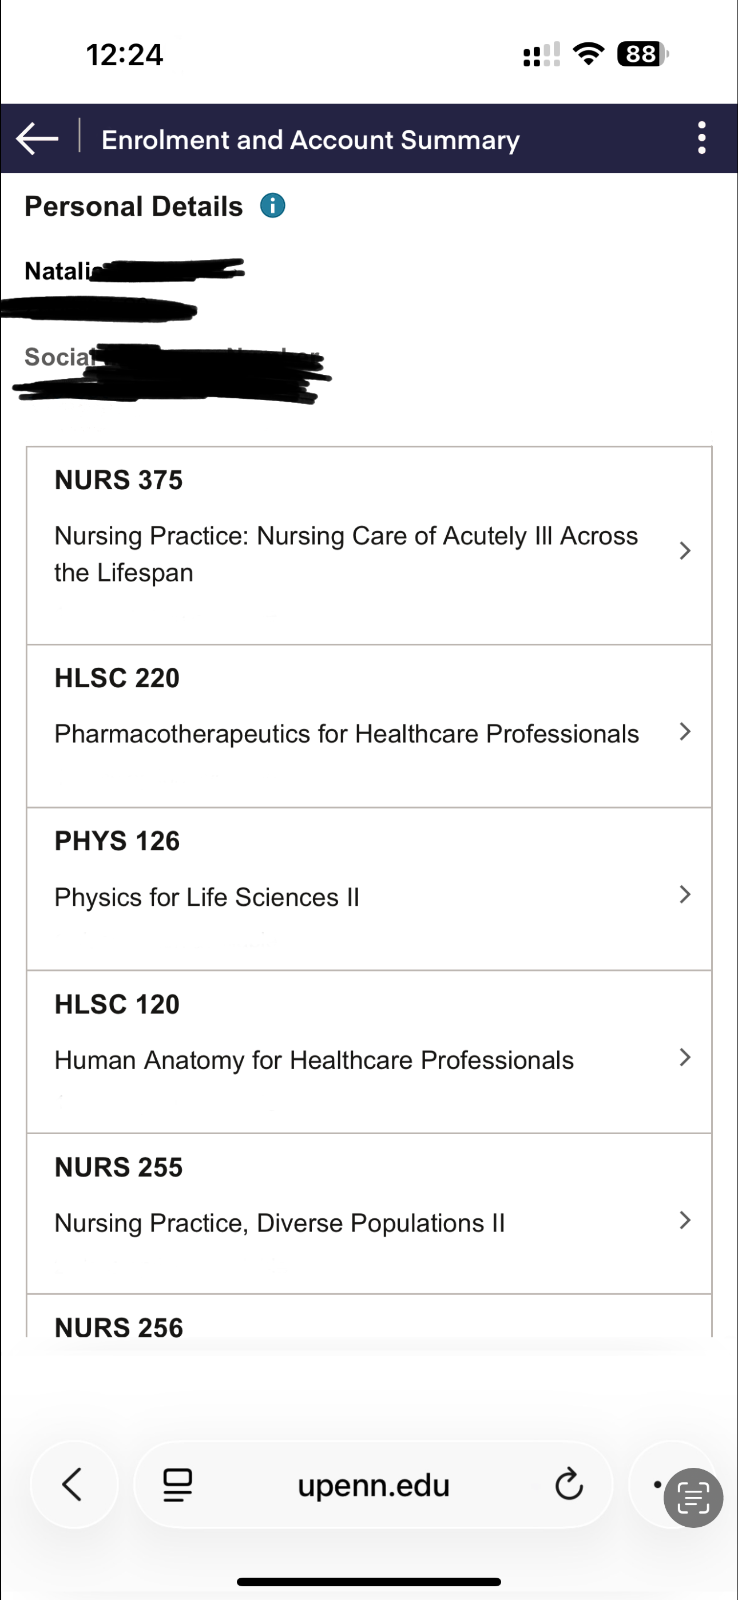This screenshot has width=738, height=1600.
Task: Tap the live text scan icon
Action: tap(693, 1498)
